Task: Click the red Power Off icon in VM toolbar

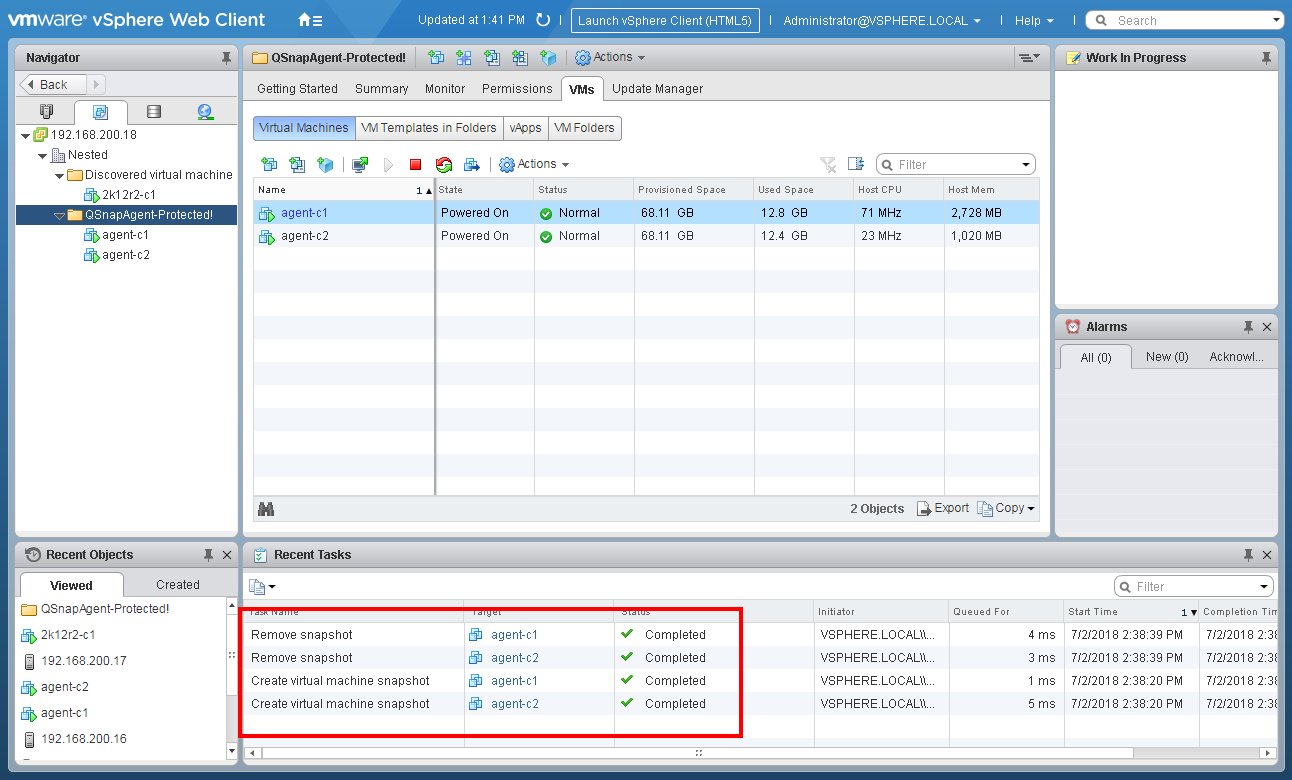Action: pyautogui.click(x=415, y=165)
